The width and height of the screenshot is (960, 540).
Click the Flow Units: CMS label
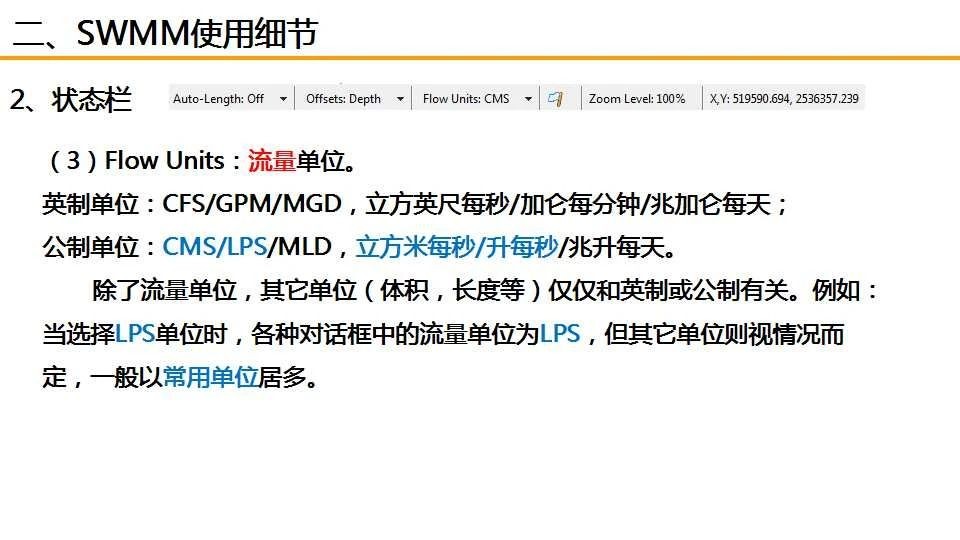[466, 99]
